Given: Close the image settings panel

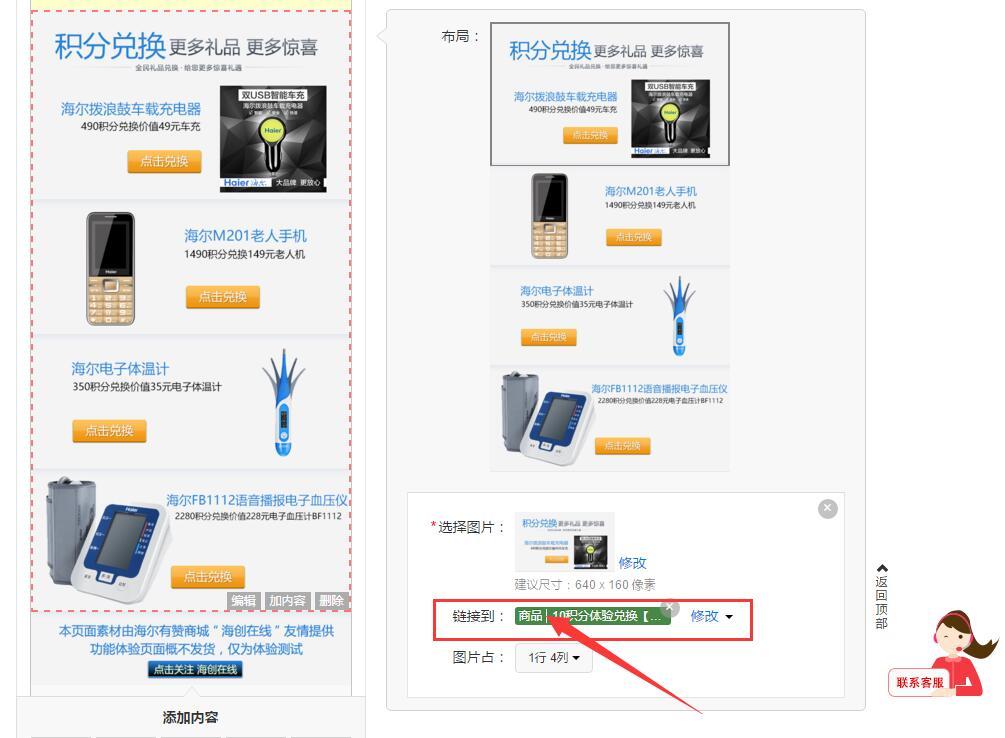Looking at the screenshot, I should [827, 508].
